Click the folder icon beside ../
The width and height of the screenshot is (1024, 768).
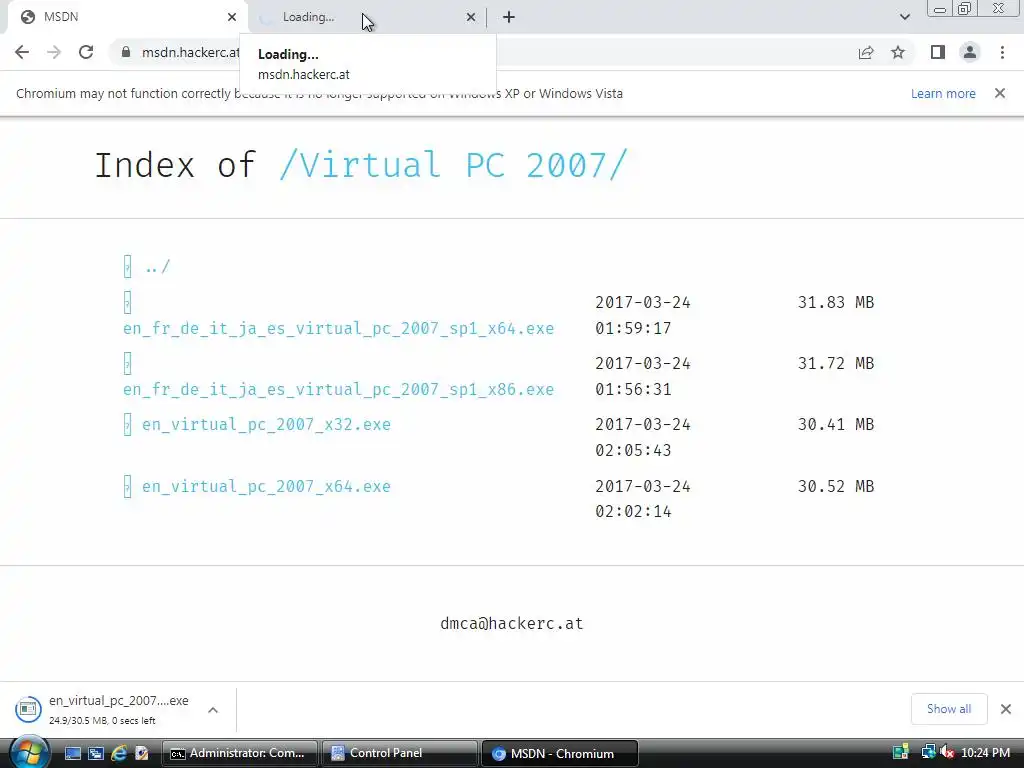coord(127,266)
